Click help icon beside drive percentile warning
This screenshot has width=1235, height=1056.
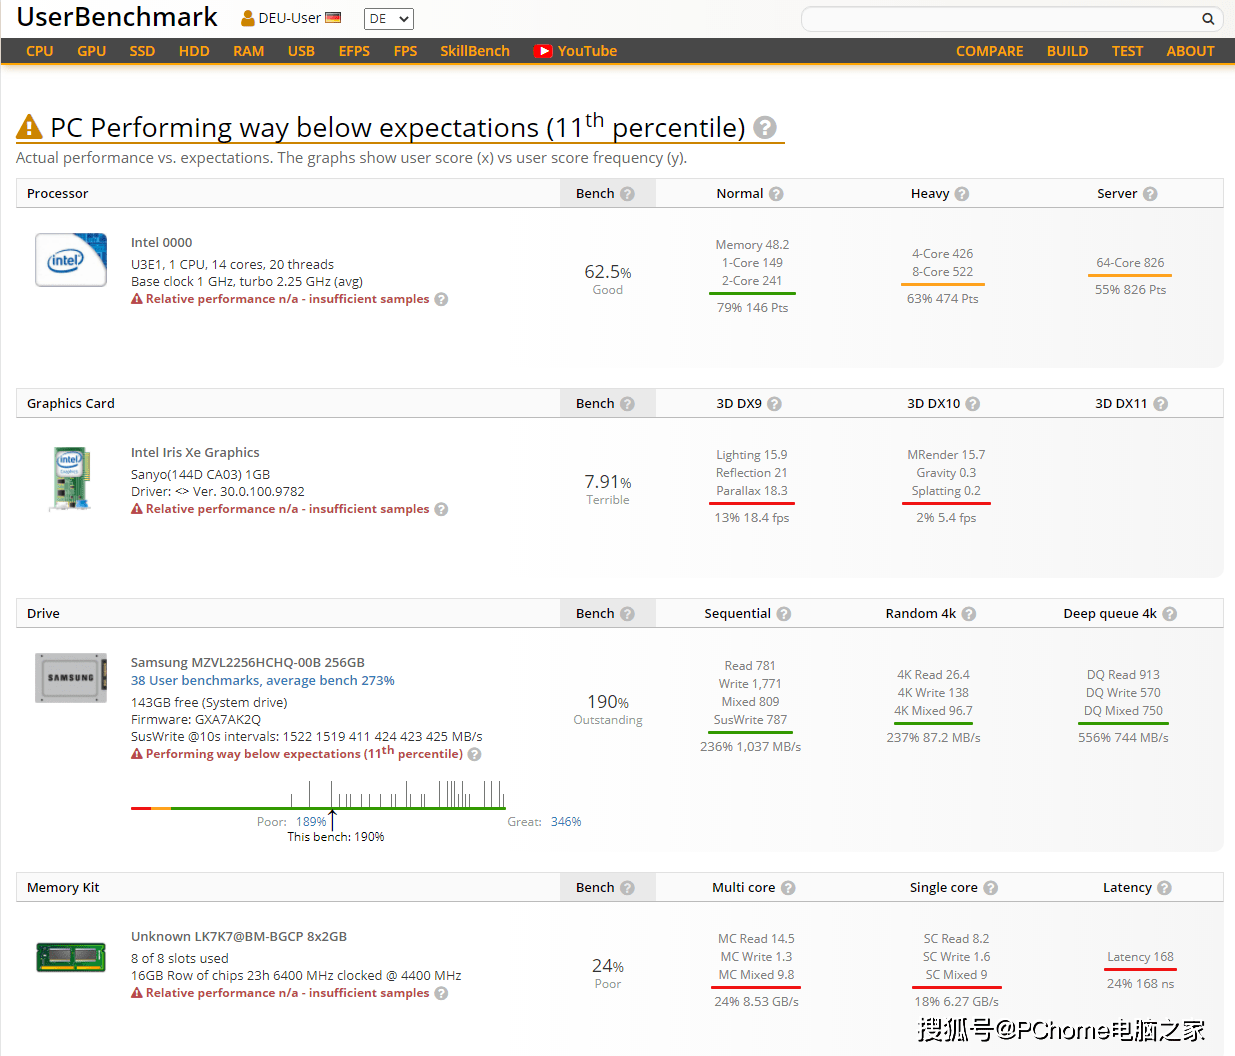pos(475,754)
